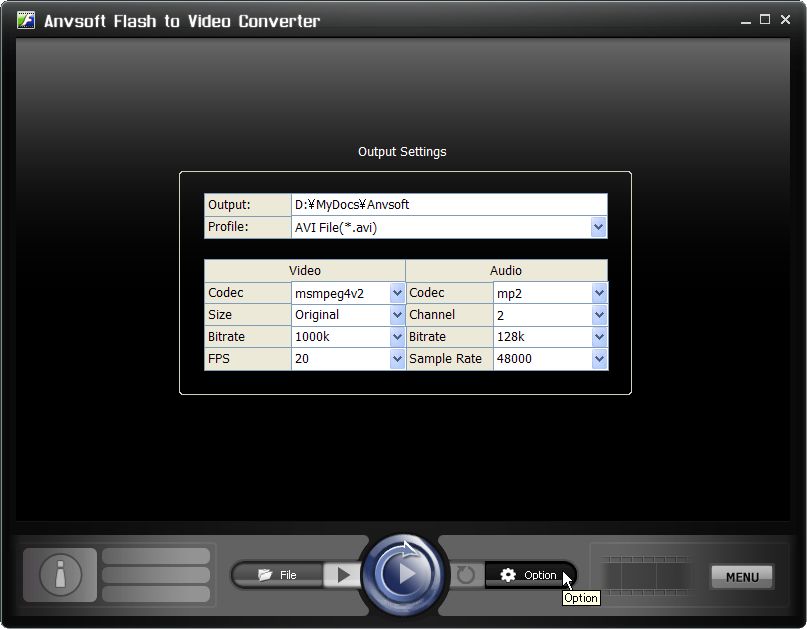Screen dimensions: 807x629
Task: Click the mp2 audio codec value
Action: pos(510,294)
